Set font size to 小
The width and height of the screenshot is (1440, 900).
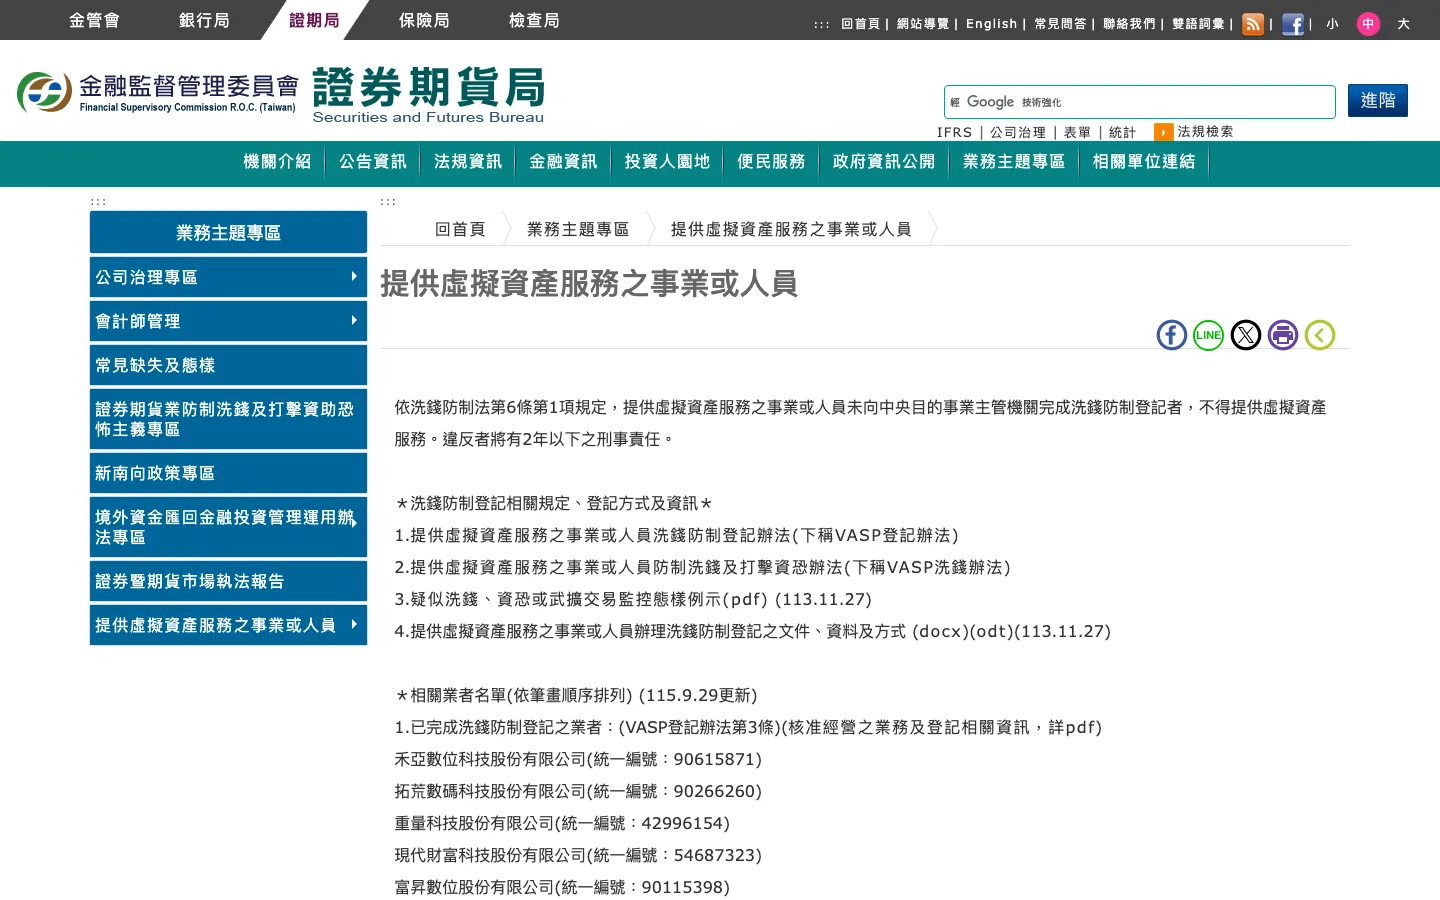pyautogui.click(x=1332, y=24)
